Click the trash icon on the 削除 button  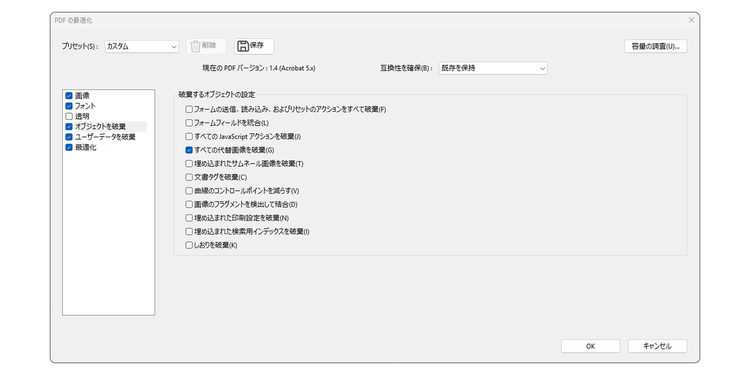(195, 46)
